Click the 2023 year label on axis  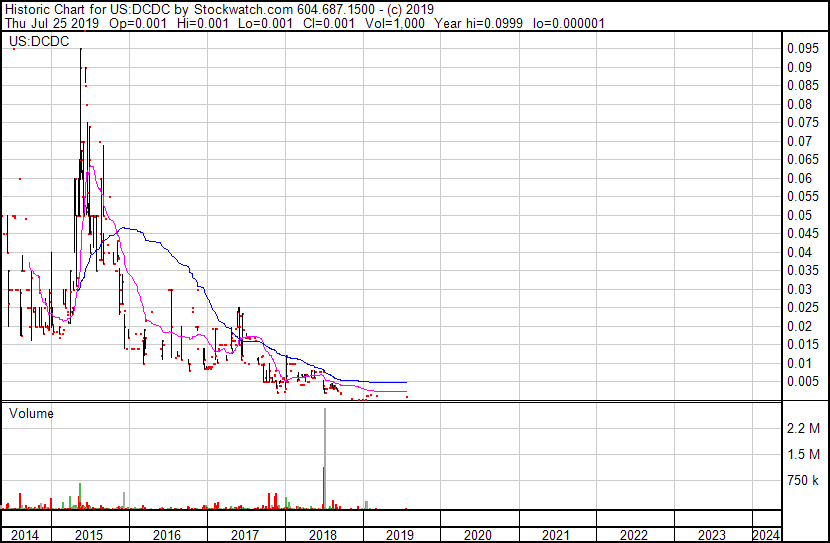click(711, 535)
